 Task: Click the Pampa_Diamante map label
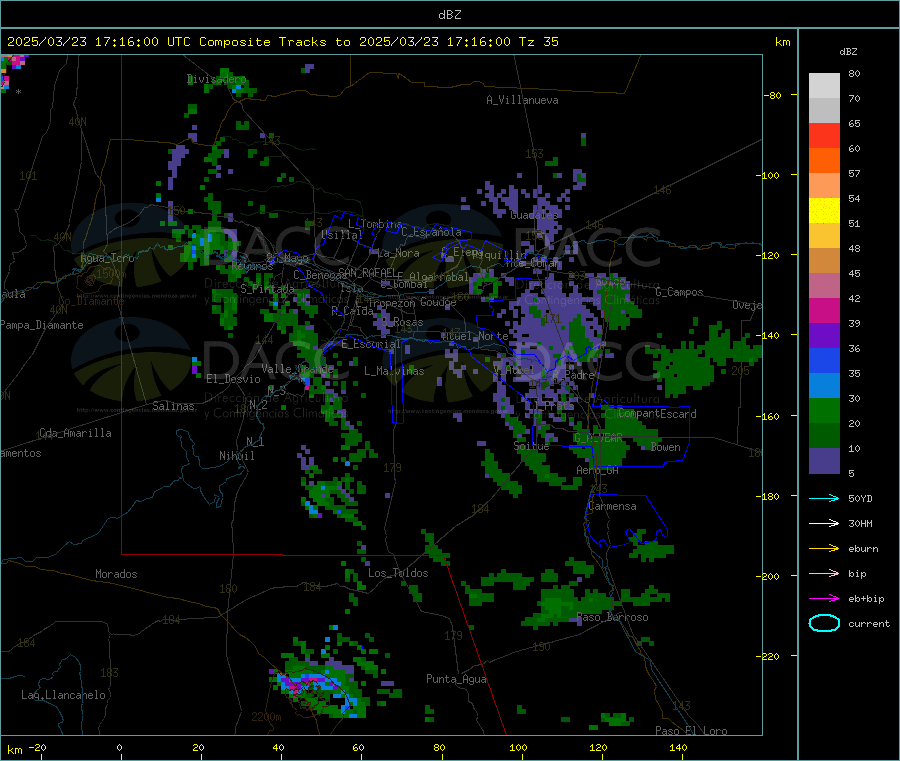point(42,325)
